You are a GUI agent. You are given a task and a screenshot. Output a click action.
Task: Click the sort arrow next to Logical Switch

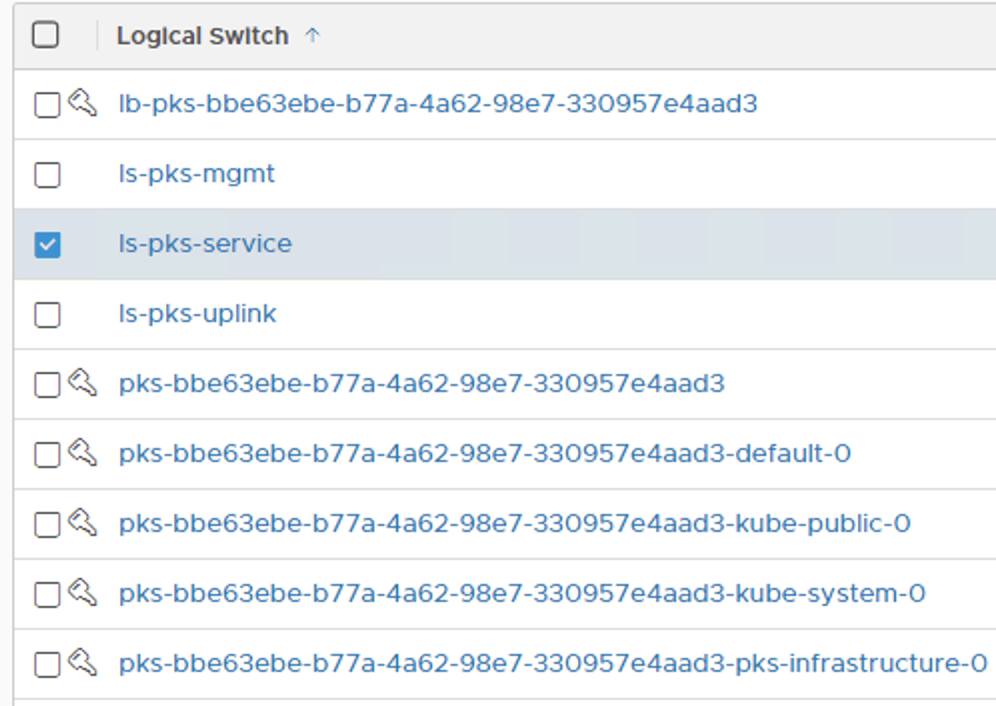(x=313, y=36)
